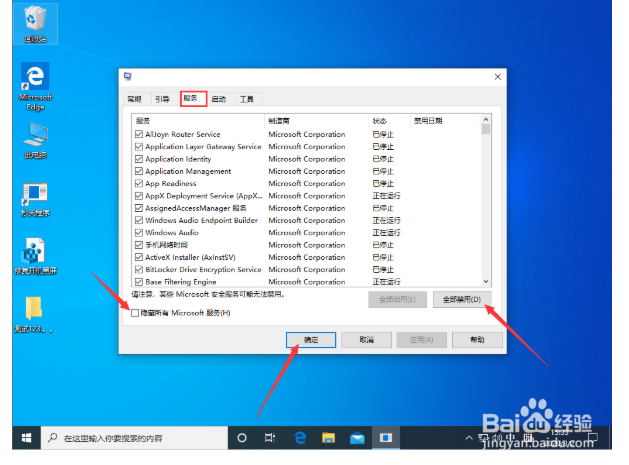This screenshot has height=465, width=629.
Task: Uncheck ActiveX Installer (AxInstSV) checkbox
Action: point(139,257)
